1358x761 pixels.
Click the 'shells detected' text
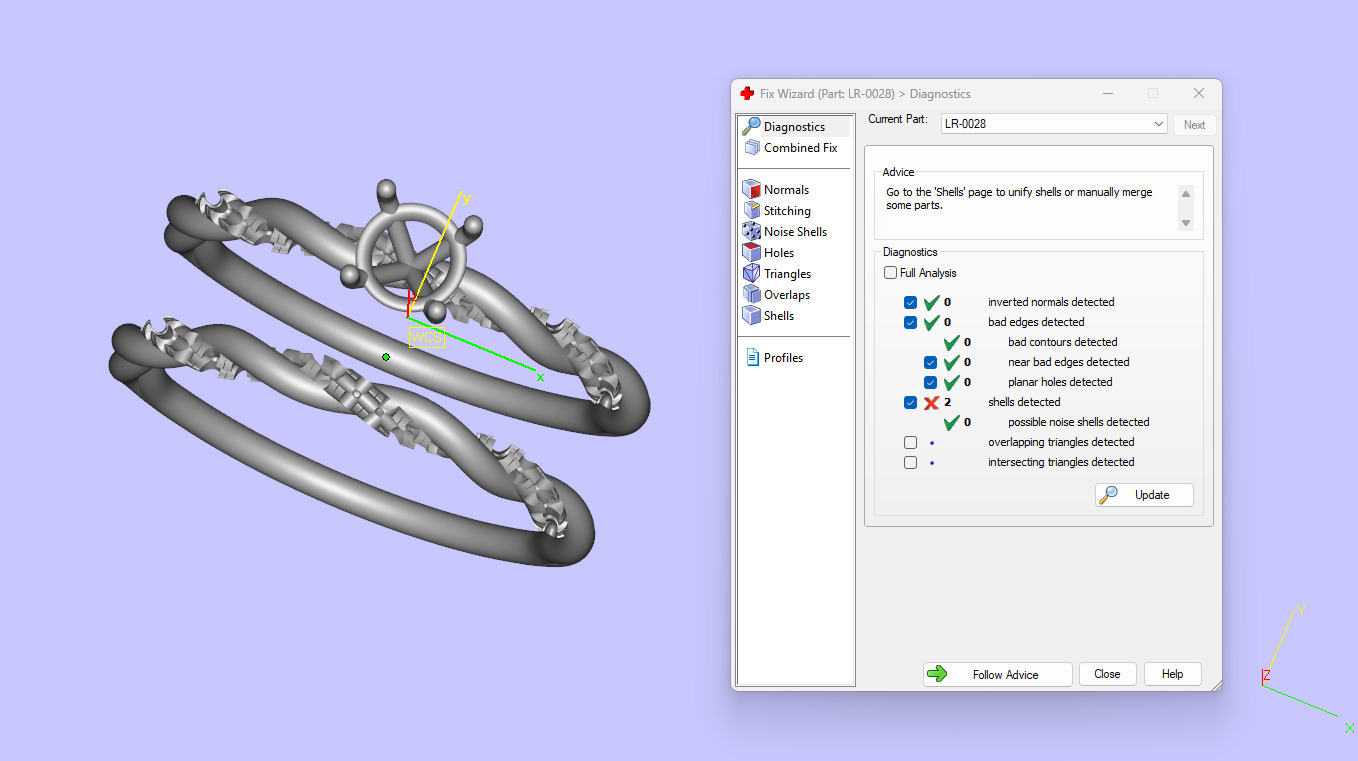tap(1024, 402)
